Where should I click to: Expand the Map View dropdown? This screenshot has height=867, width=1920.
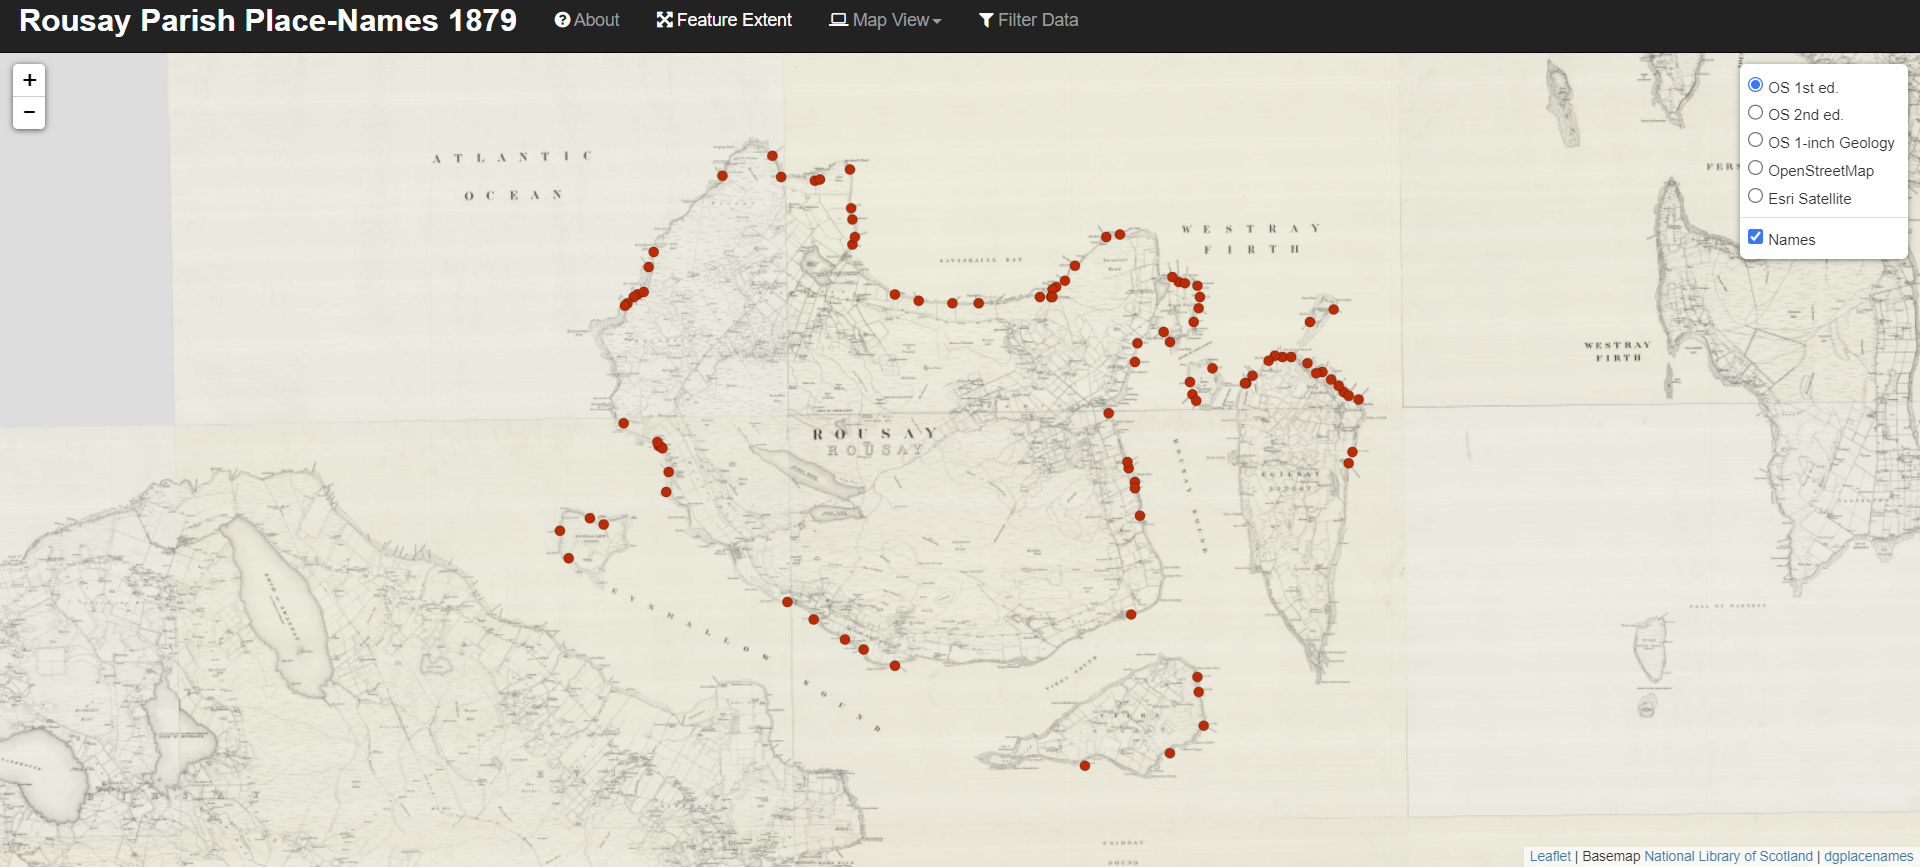coord(885,20)
